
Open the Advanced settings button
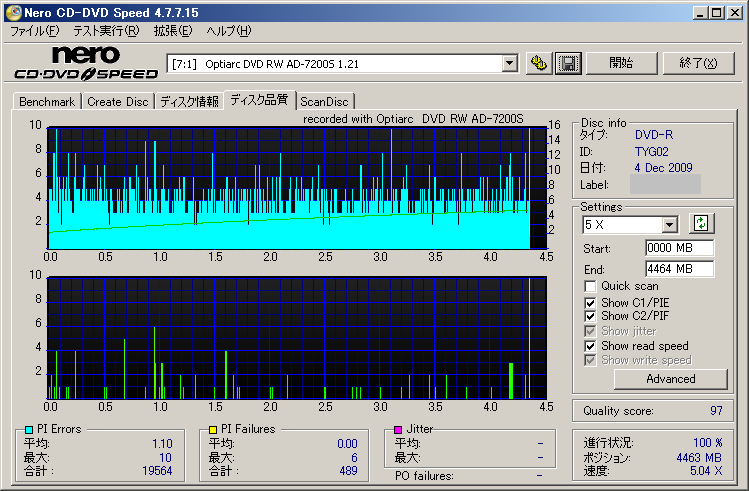(671, 379)
